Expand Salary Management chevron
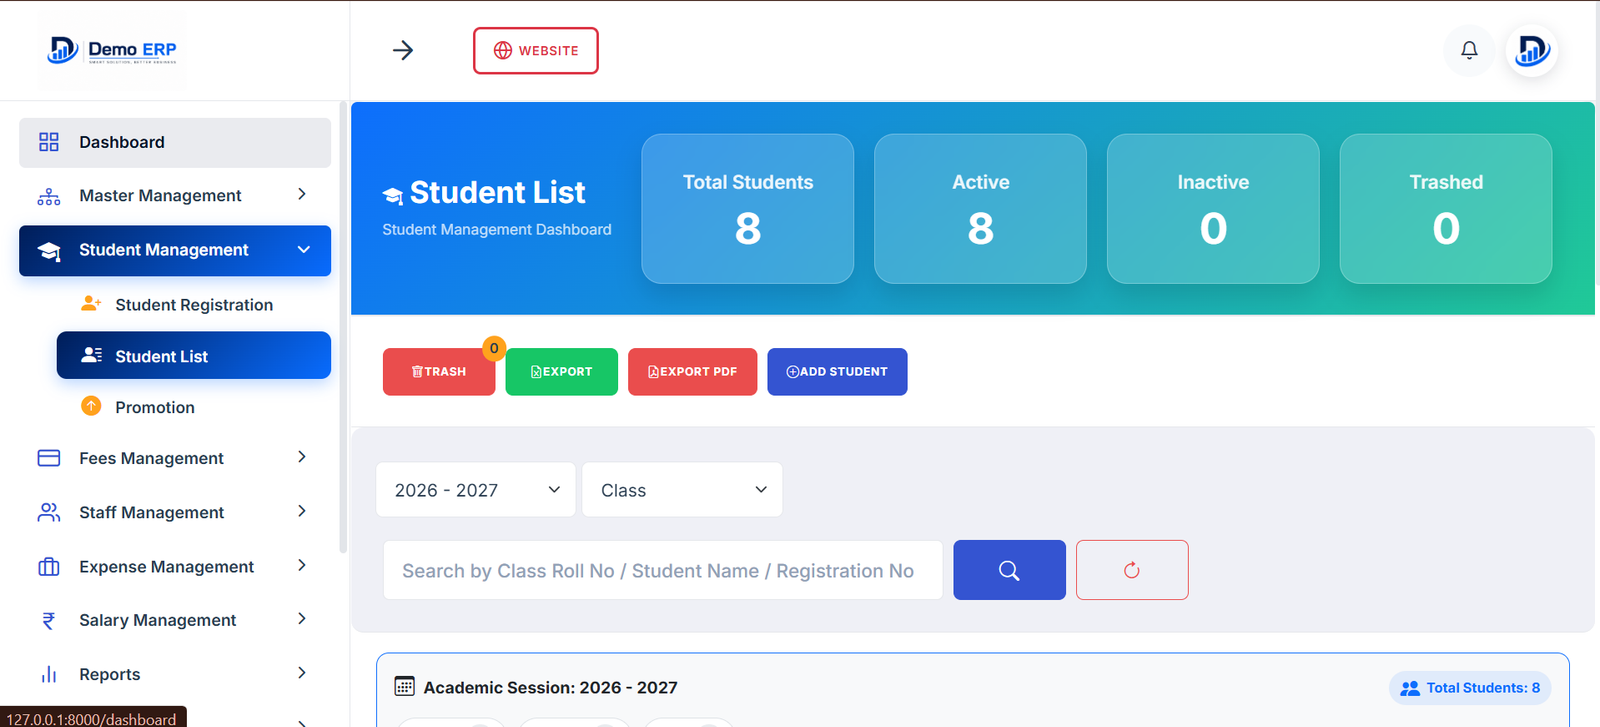This screenshot has width=1600, height=727. point(302,619)
